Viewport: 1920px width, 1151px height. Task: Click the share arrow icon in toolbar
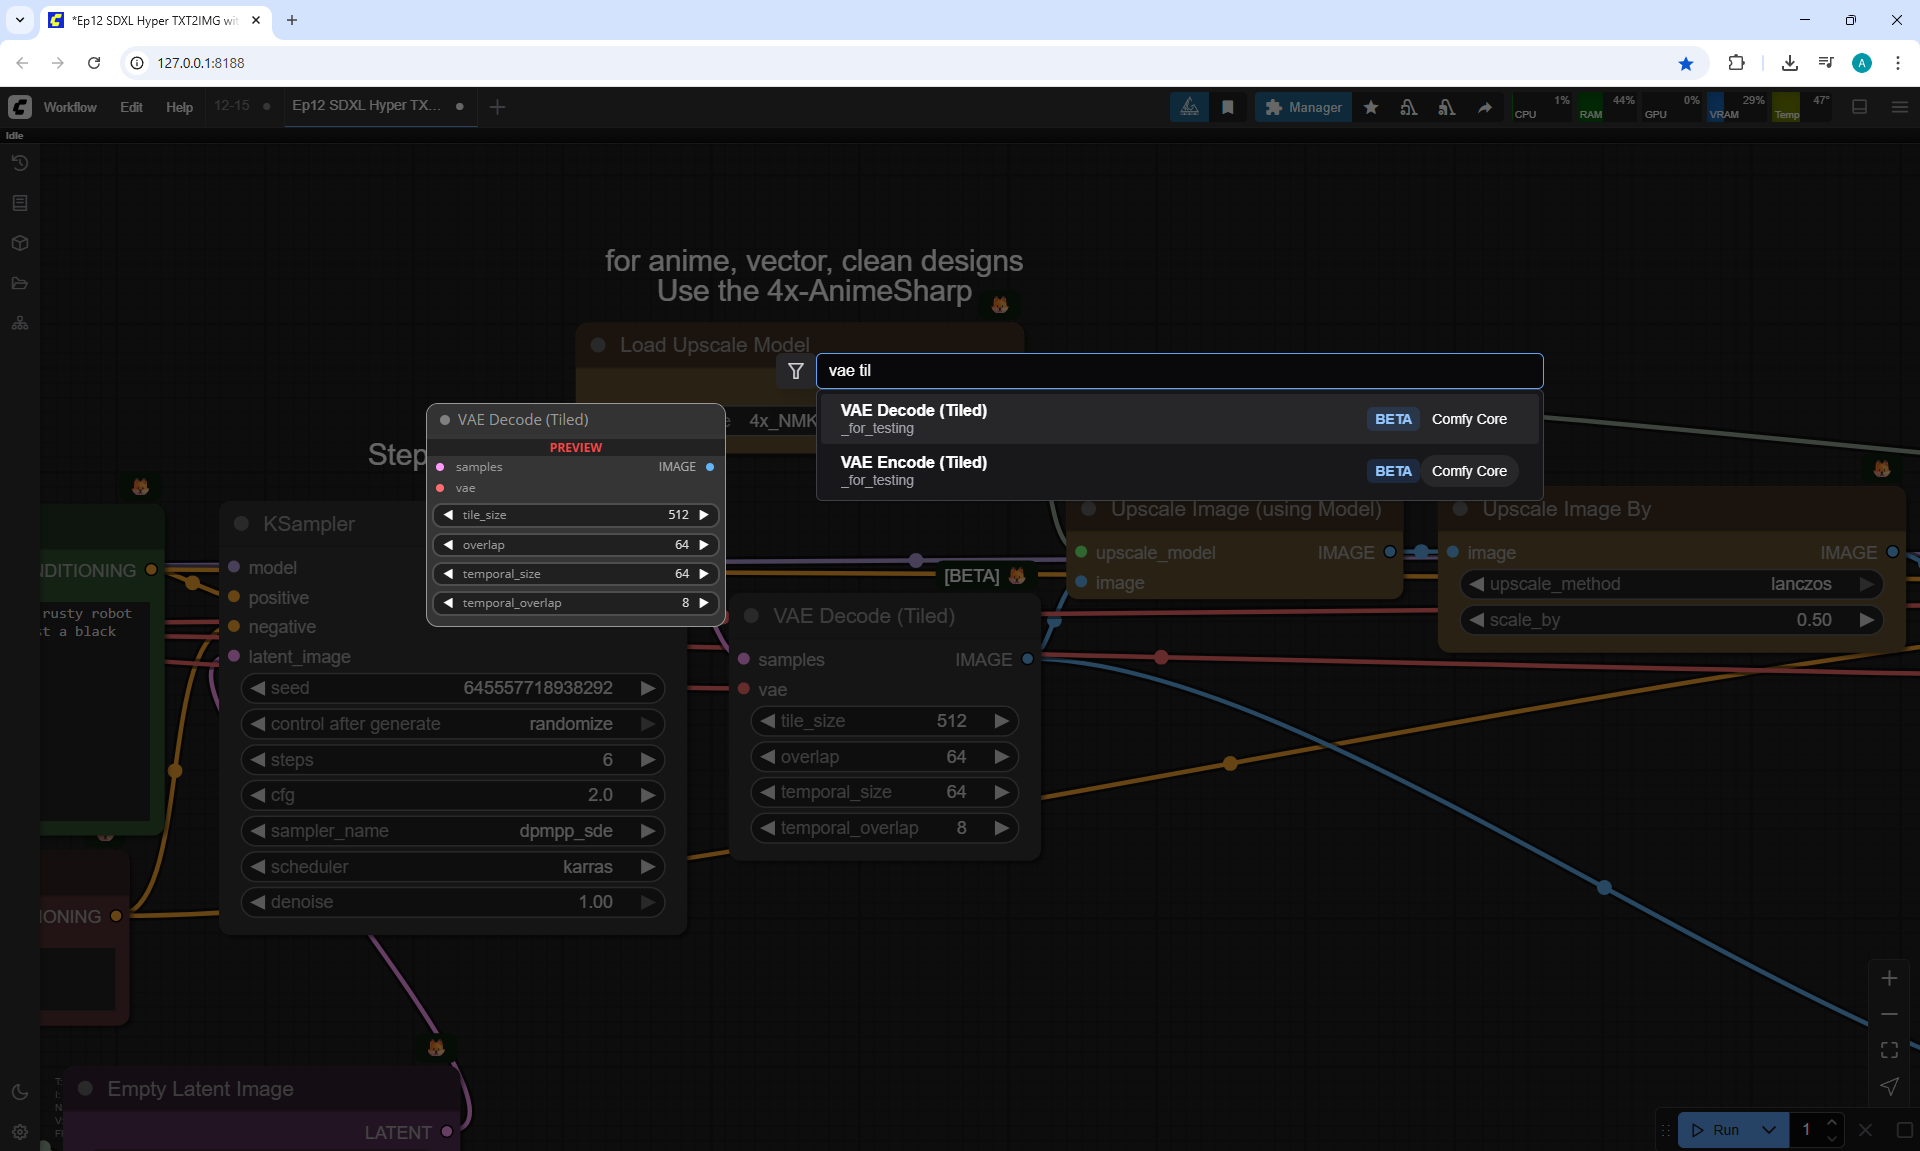coord(1485,107)
